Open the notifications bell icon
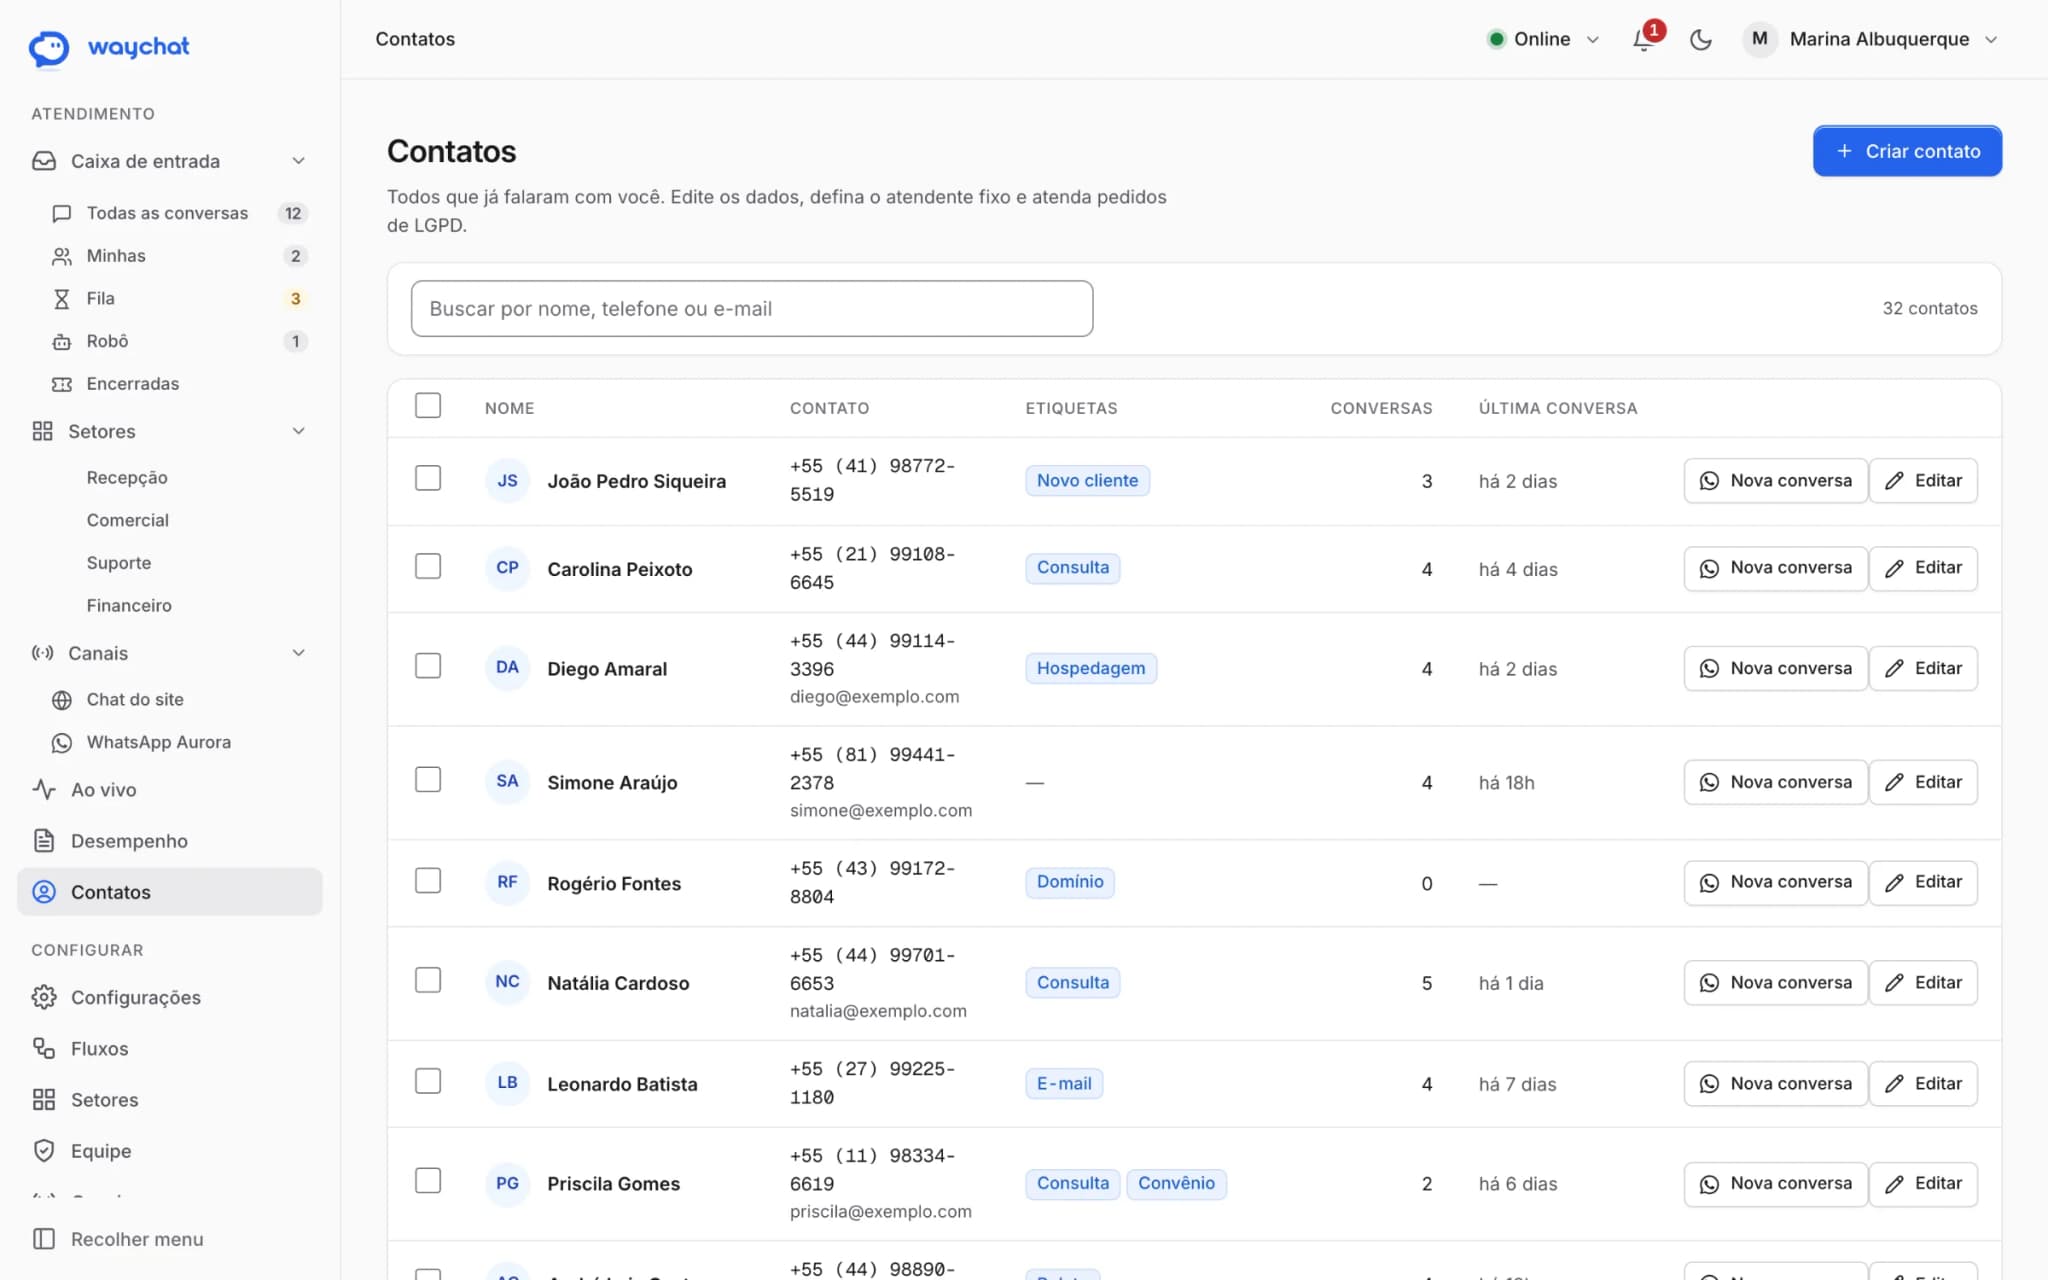 click(1643, 39)
